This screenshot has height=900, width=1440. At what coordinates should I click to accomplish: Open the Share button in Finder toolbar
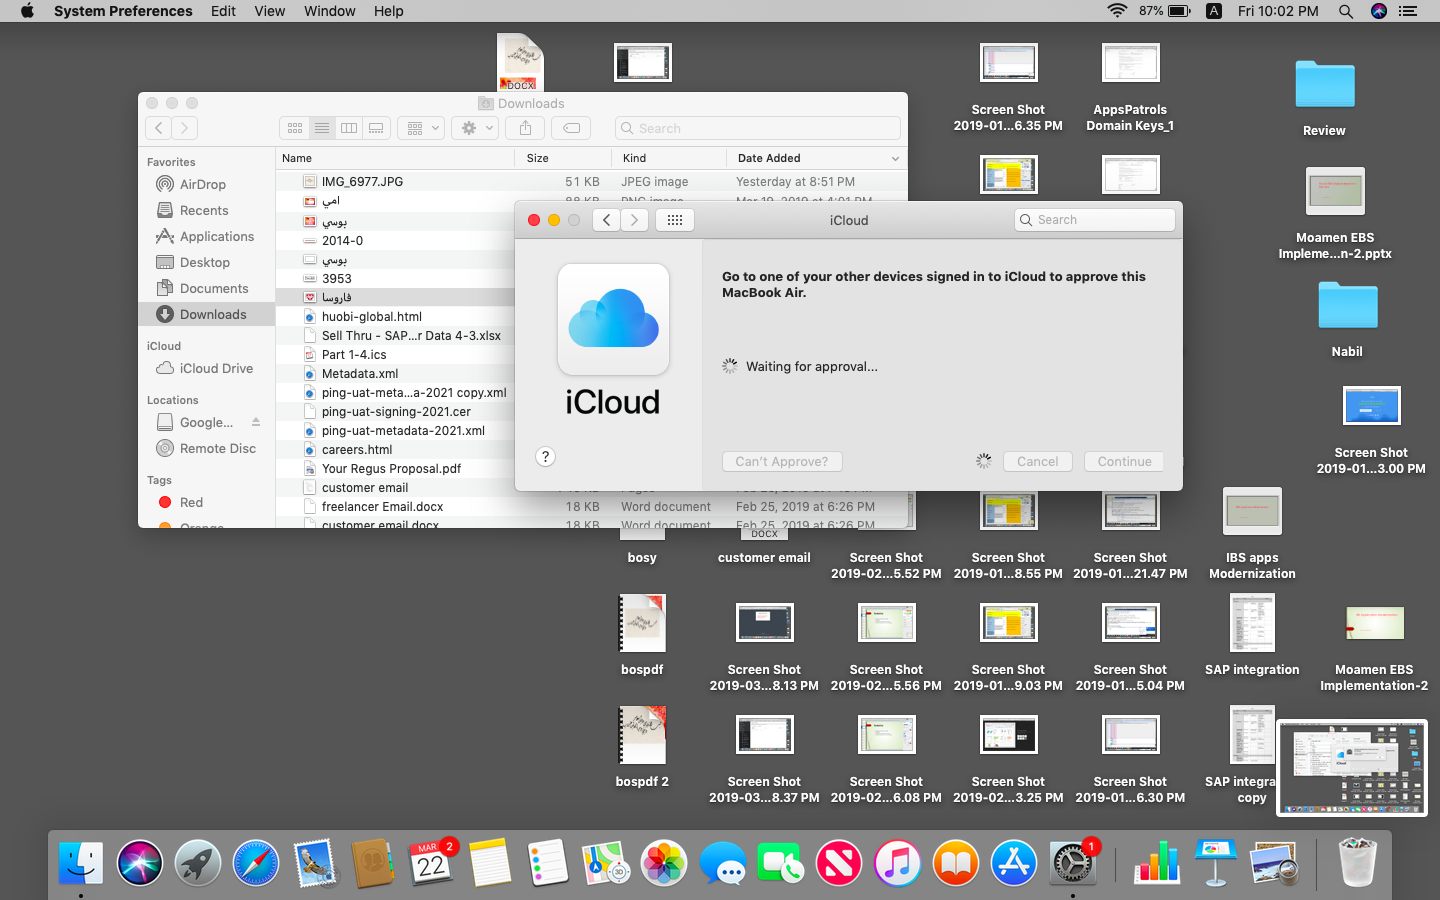tap(525, 128)
